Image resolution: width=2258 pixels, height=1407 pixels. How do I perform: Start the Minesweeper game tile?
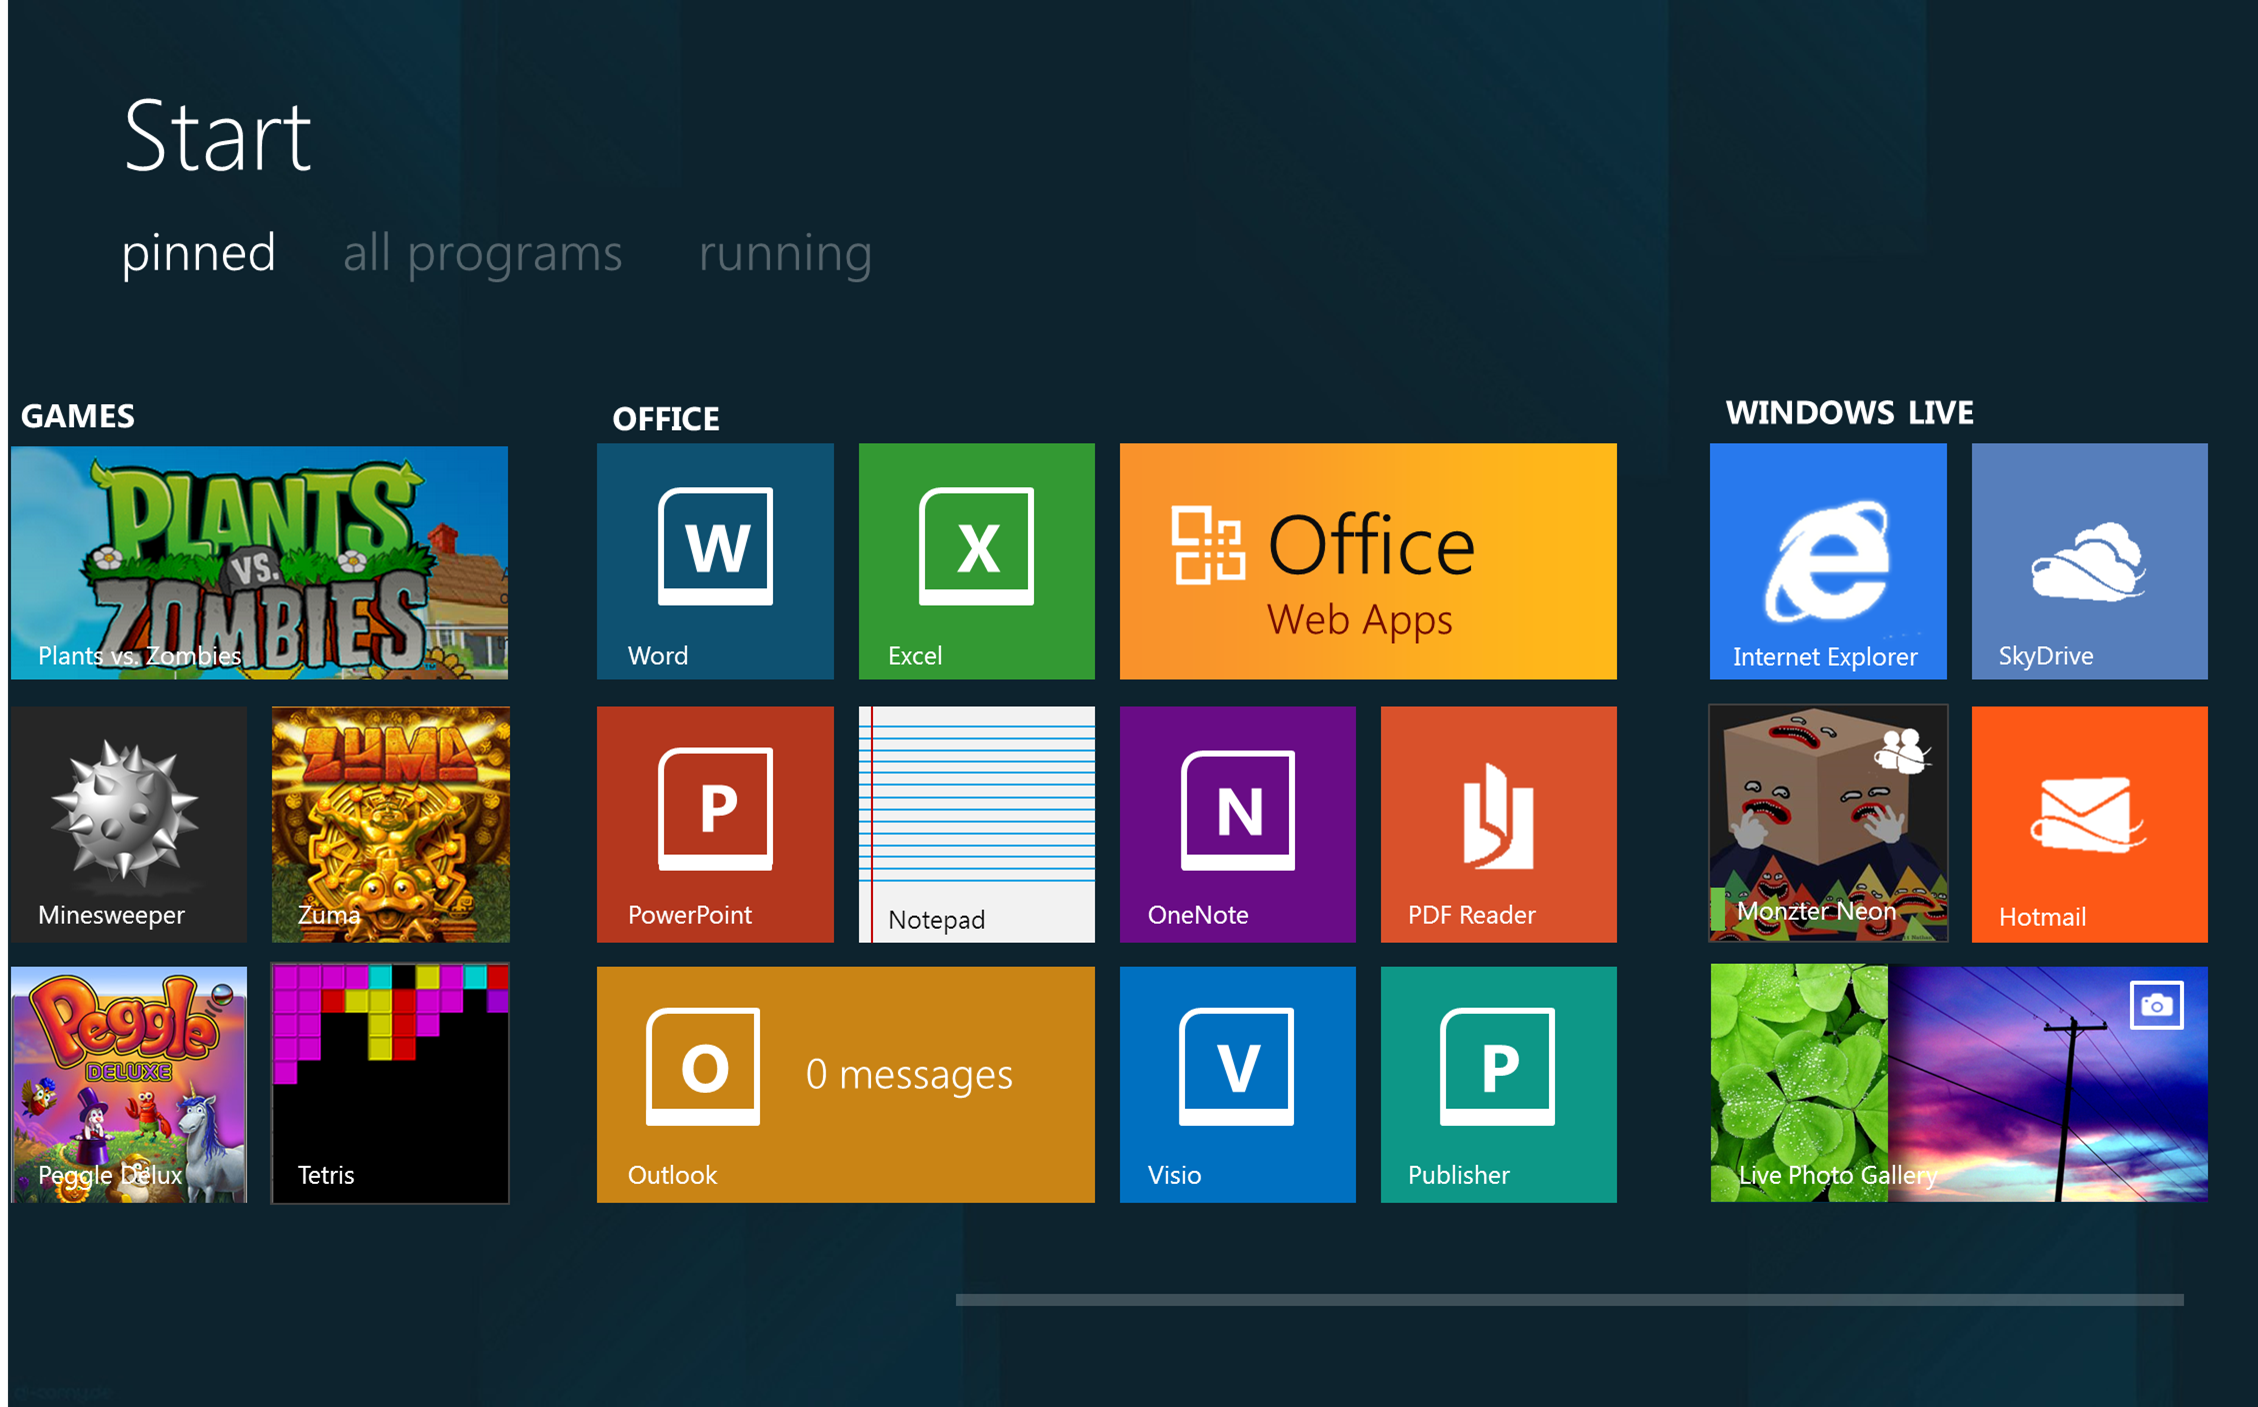click(129, 824)
